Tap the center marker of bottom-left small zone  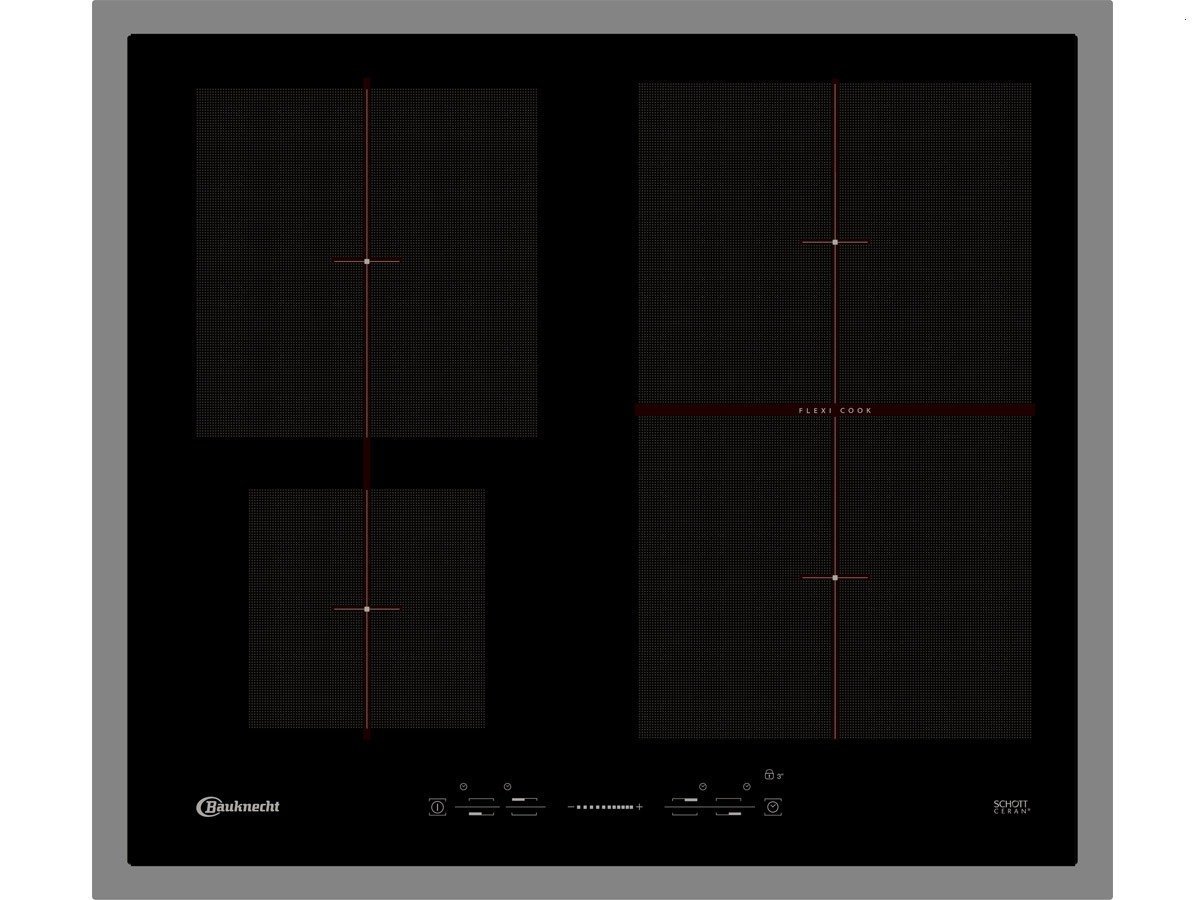click(x=367, y=608)
